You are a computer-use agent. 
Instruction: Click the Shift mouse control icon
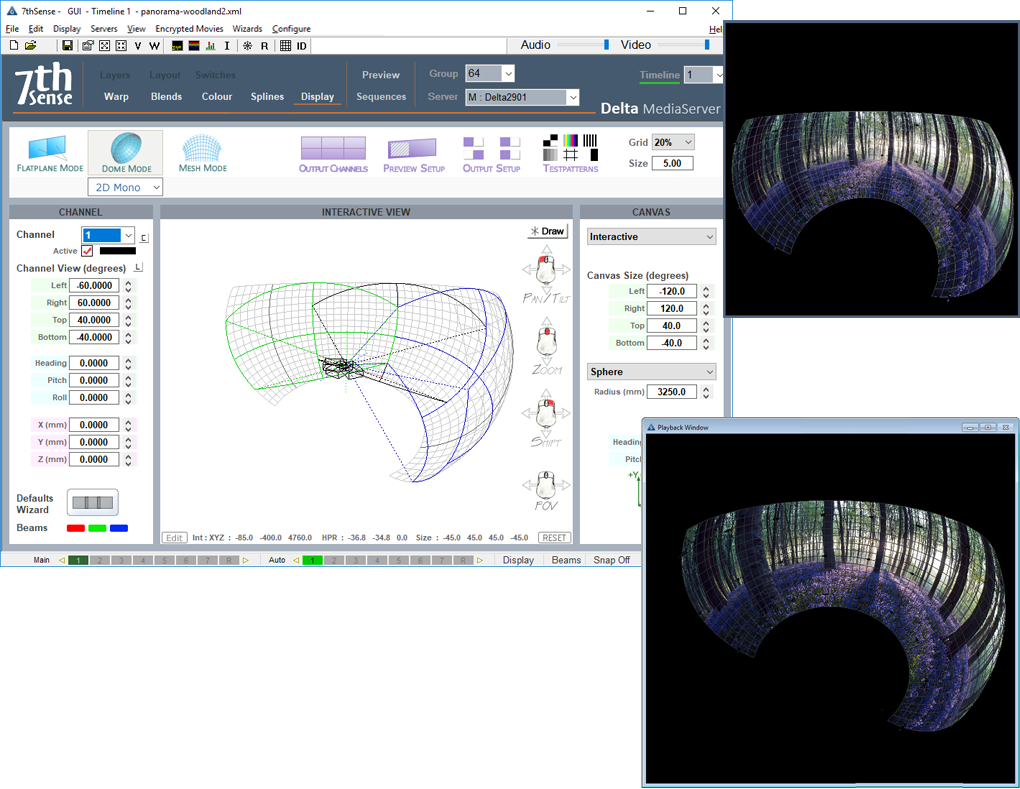point(546,414)
